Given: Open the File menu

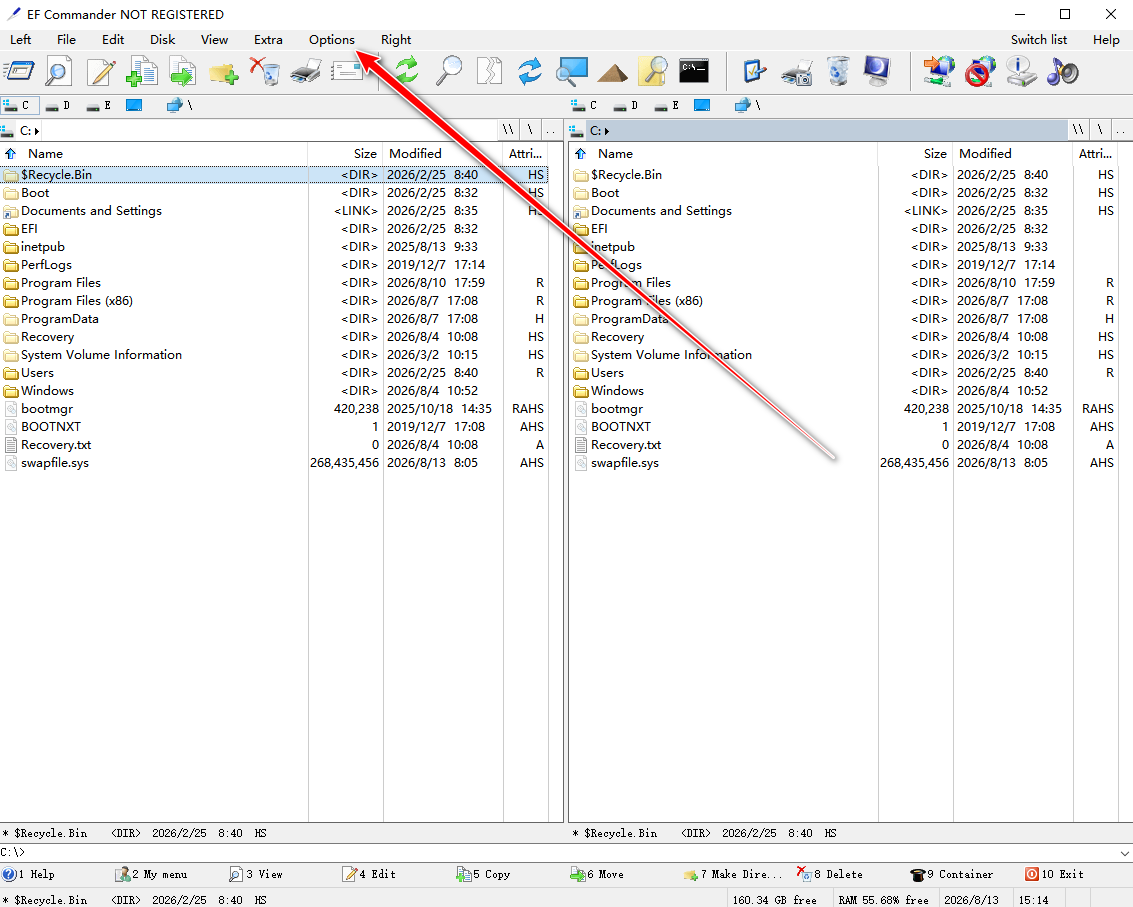Looking at the screenshot, I should [x=66, y=40].
